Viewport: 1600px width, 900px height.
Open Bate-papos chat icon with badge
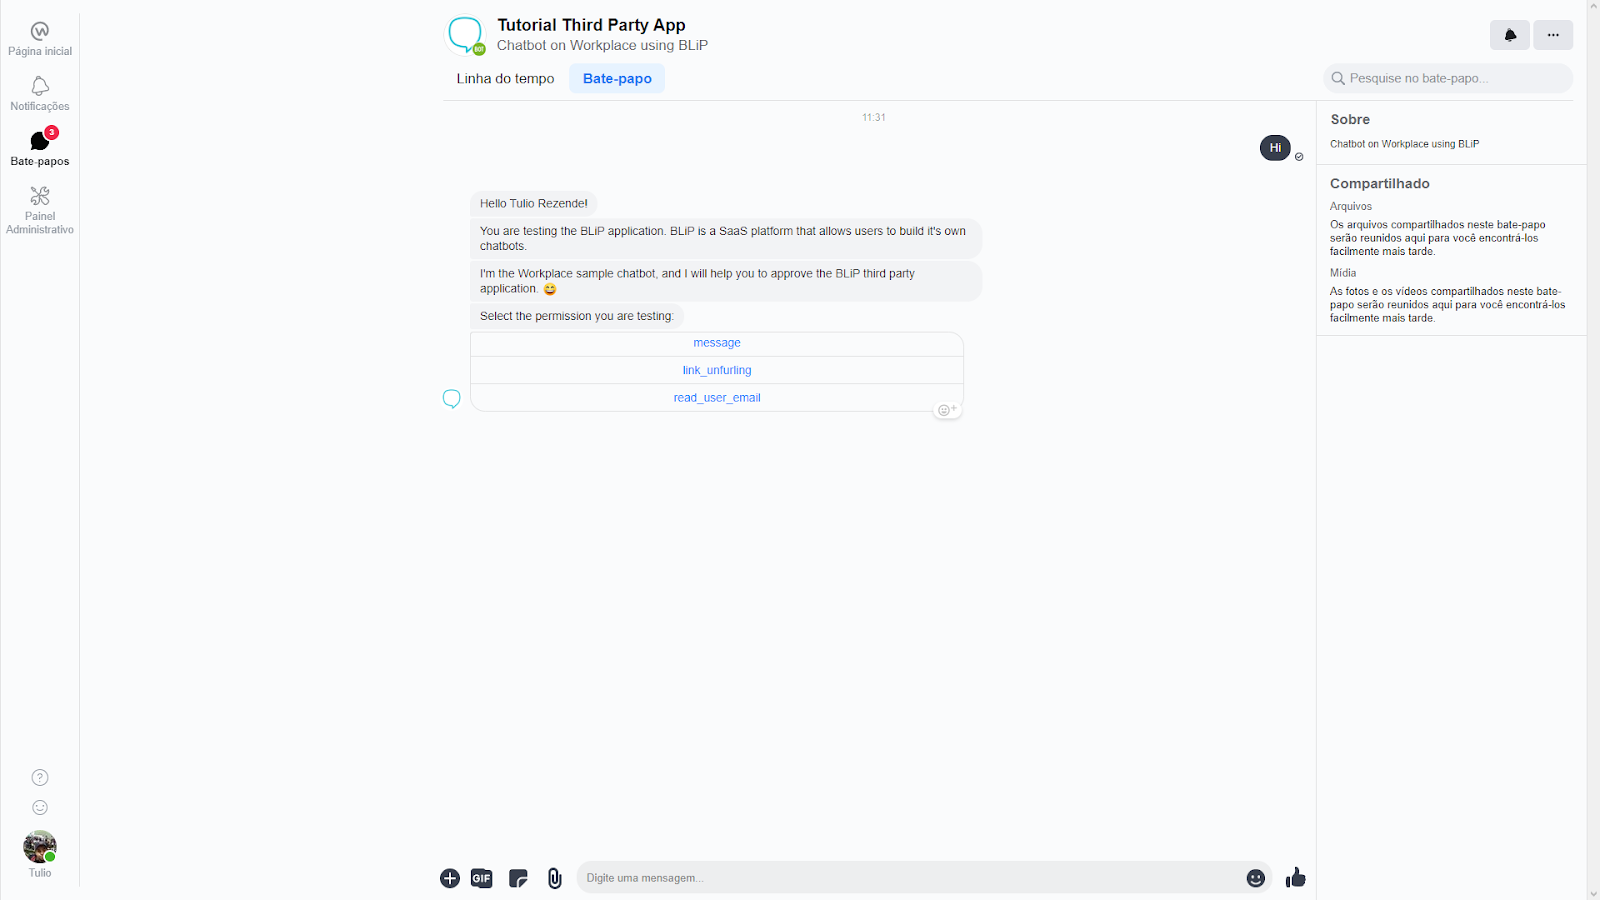pos(40,148)
